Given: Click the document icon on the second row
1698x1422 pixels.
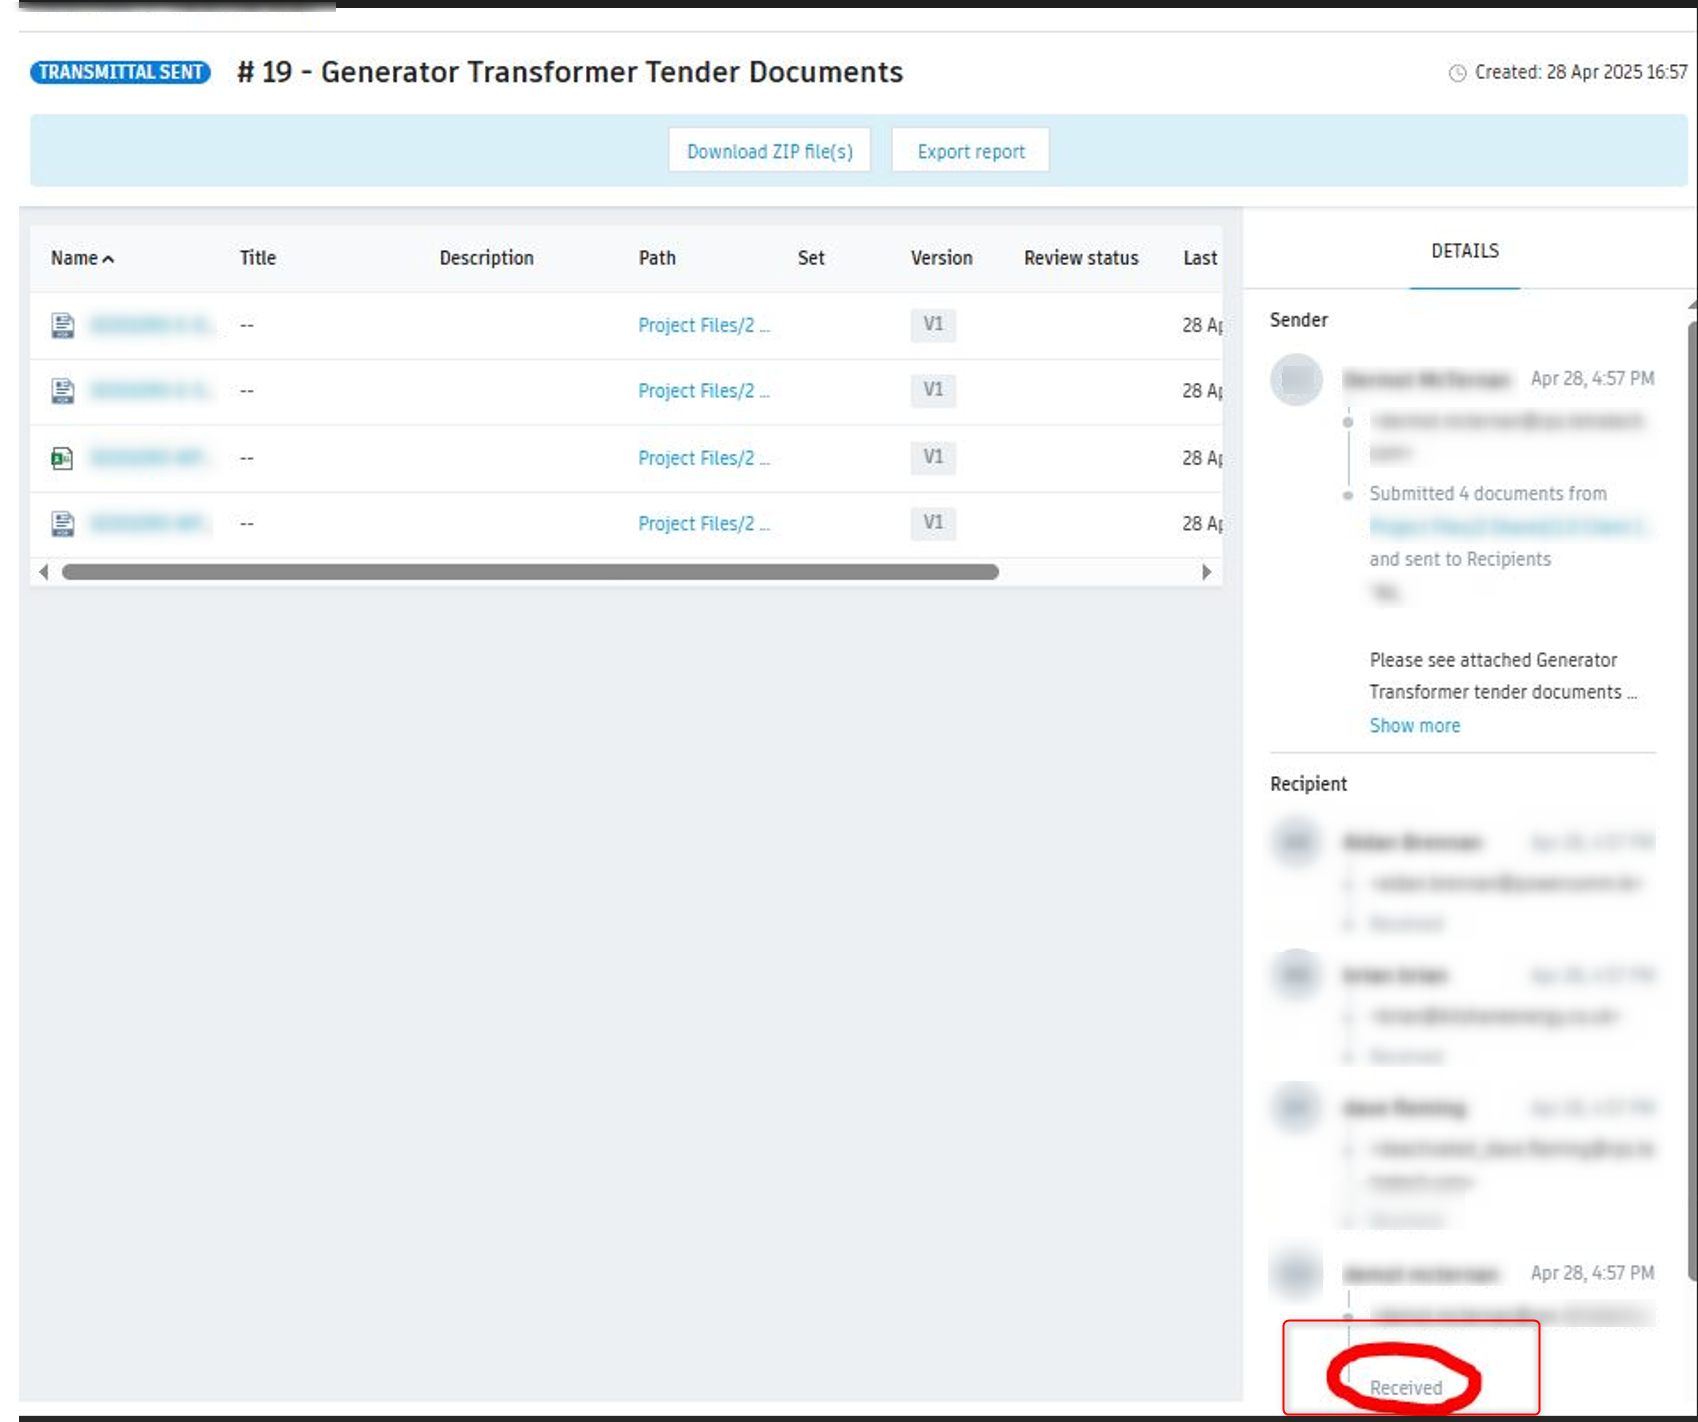Looking at the screenshot, I should 62,390.
